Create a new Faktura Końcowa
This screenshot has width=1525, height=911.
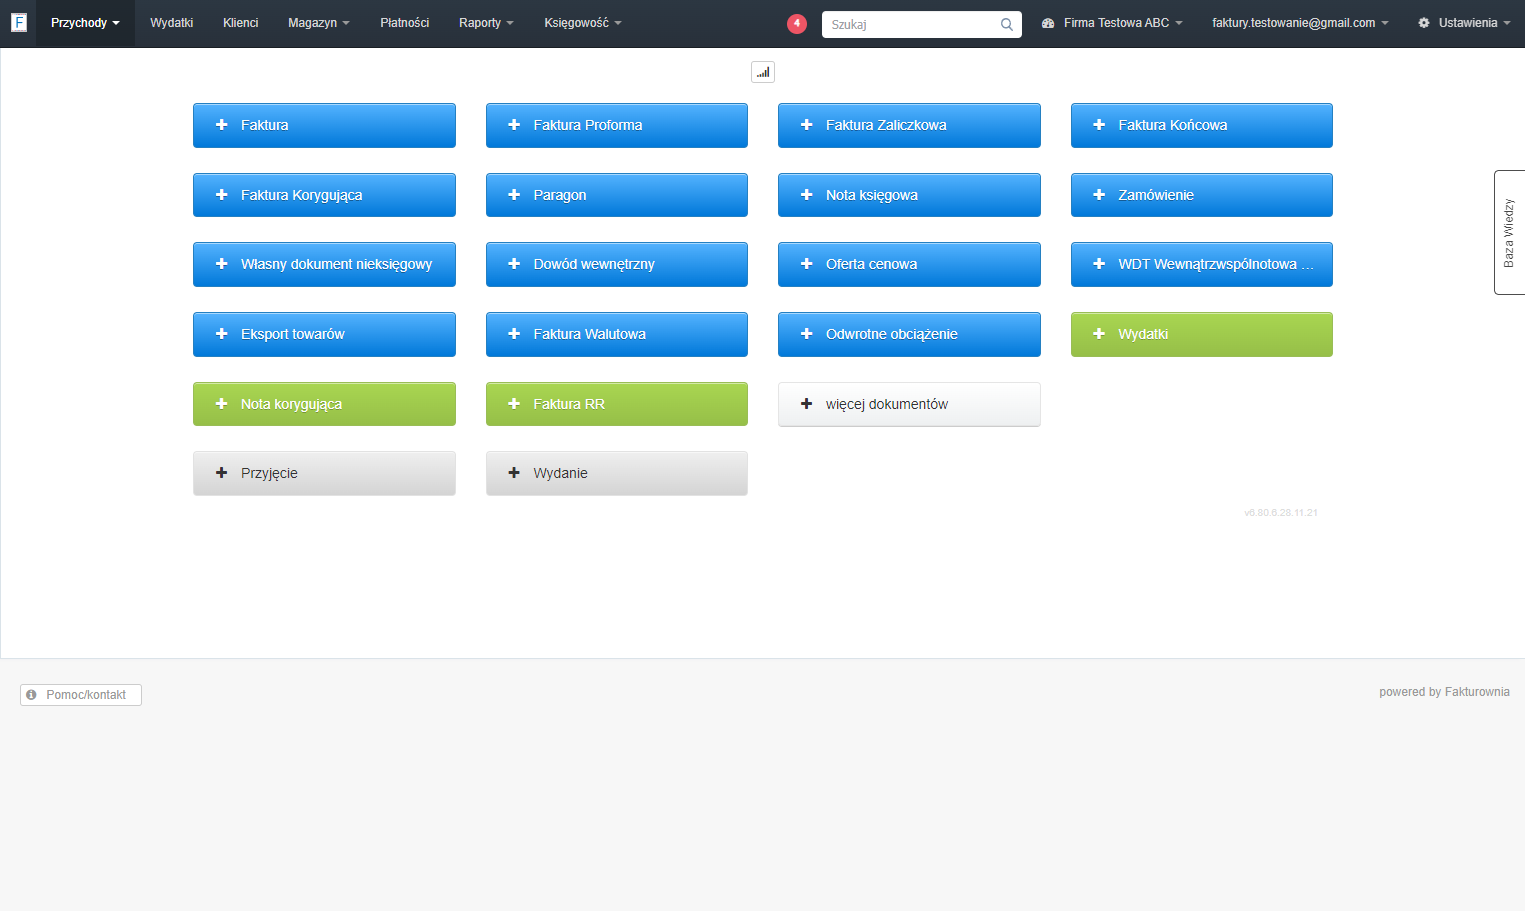(x=1202, y=125)
